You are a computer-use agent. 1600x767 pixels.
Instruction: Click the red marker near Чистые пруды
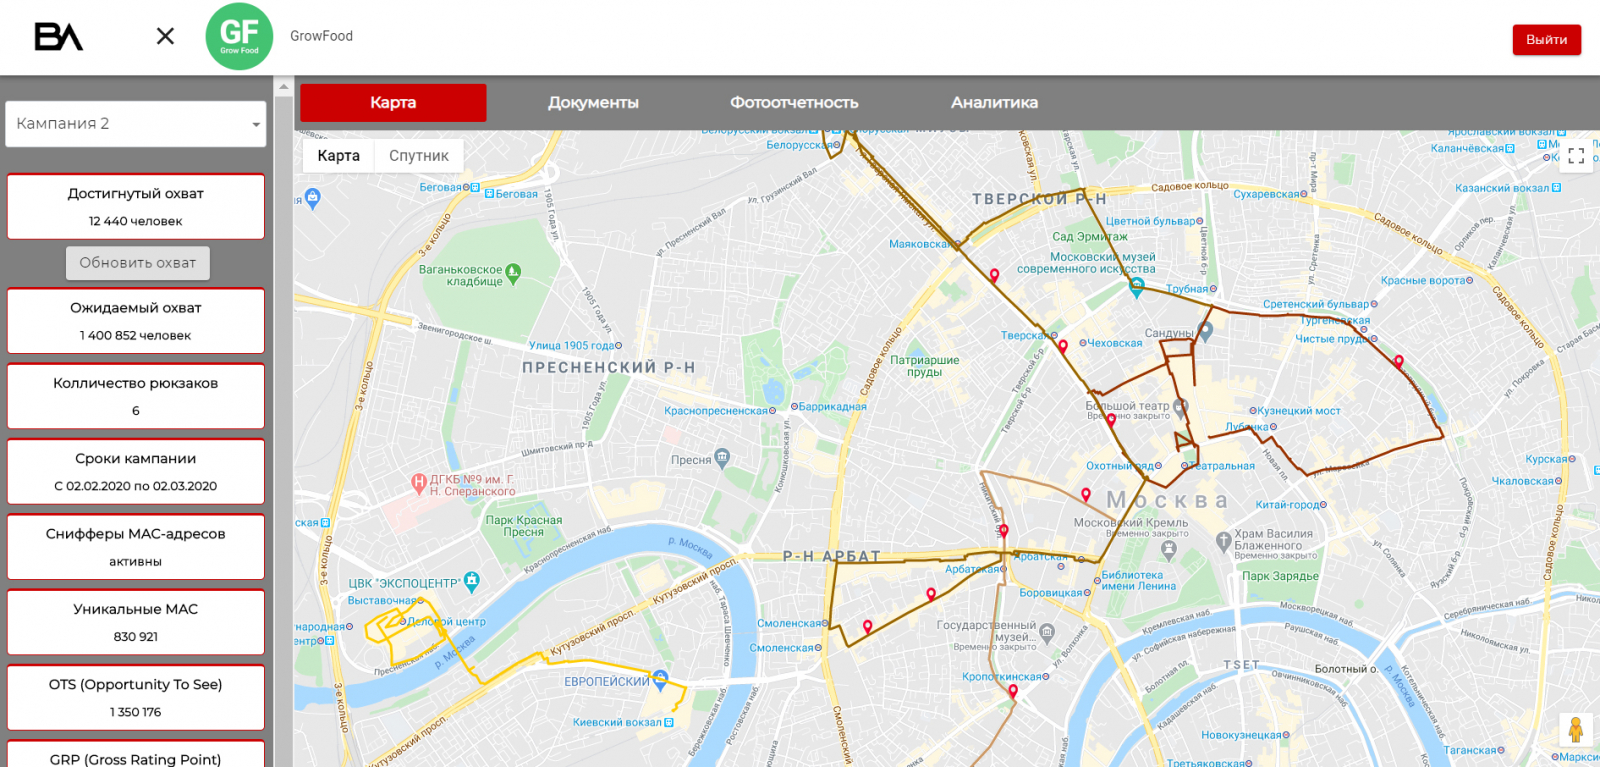pyautogui.click(x=1398, y=361)
